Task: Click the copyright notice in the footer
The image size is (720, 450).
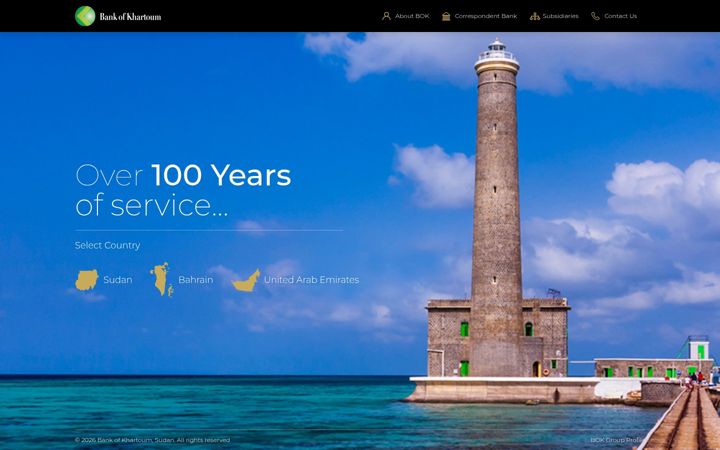Action: coord(152,440)
